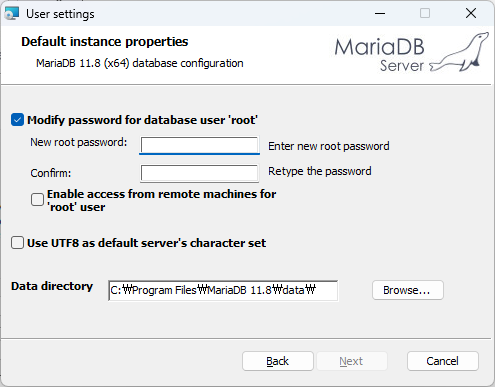495x387 pixels.
Task: Open the Browse… folder picker
Action: [x=408, y=290]
